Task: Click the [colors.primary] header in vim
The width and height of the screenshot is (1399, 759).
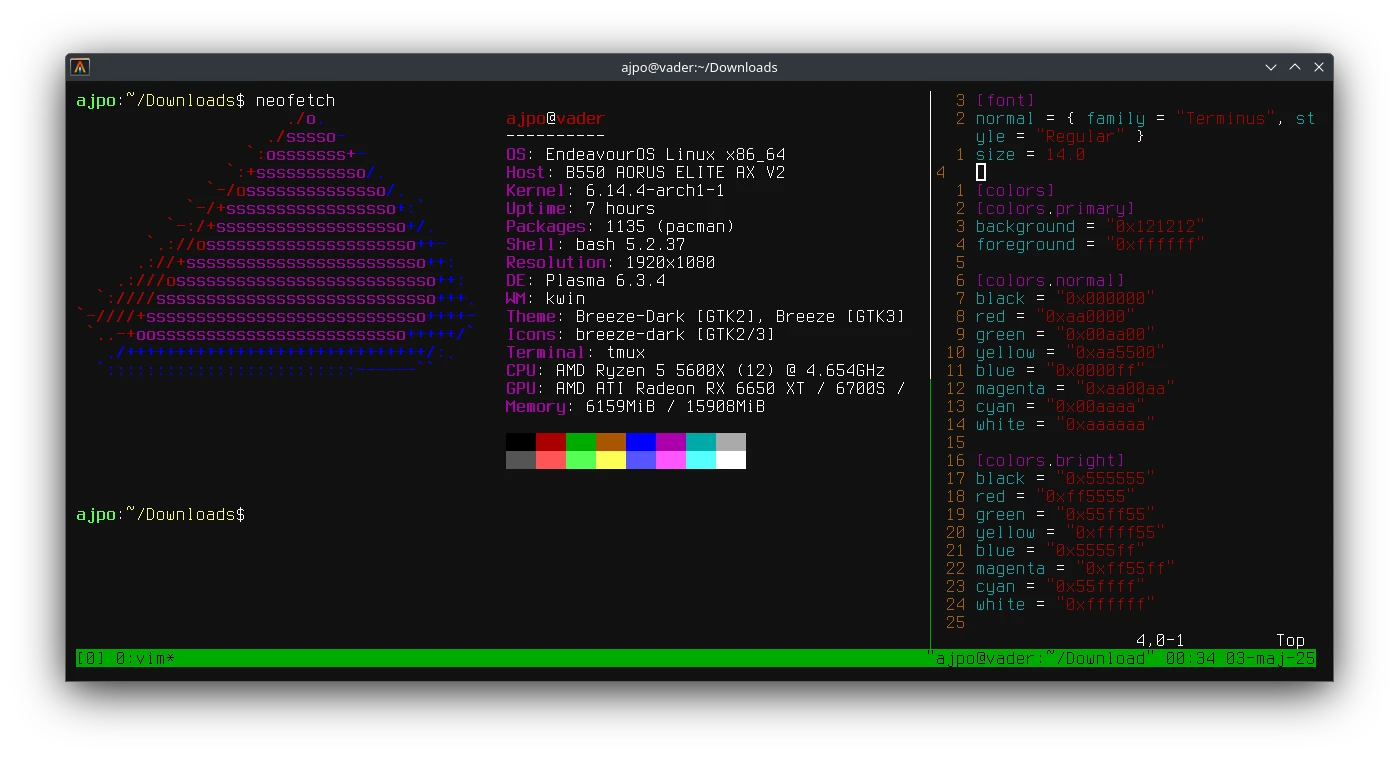Action: (1056, 208)
